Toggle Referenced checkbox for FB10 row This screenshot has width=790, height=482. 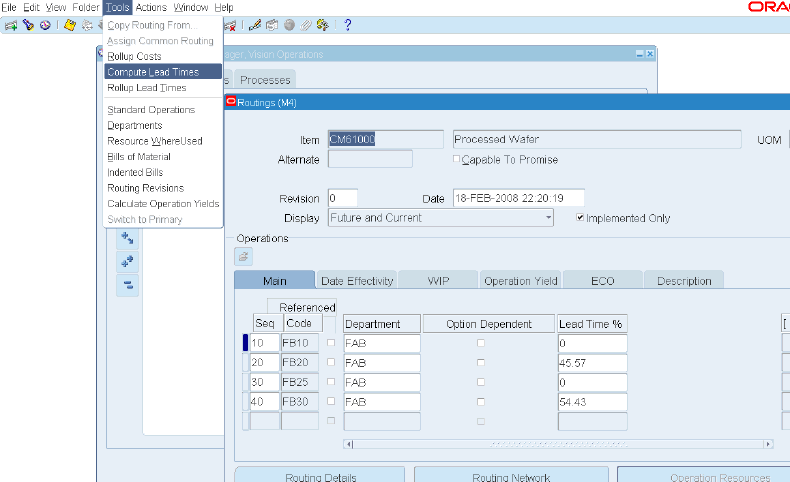pyautogui.click(x=331, y=342)
